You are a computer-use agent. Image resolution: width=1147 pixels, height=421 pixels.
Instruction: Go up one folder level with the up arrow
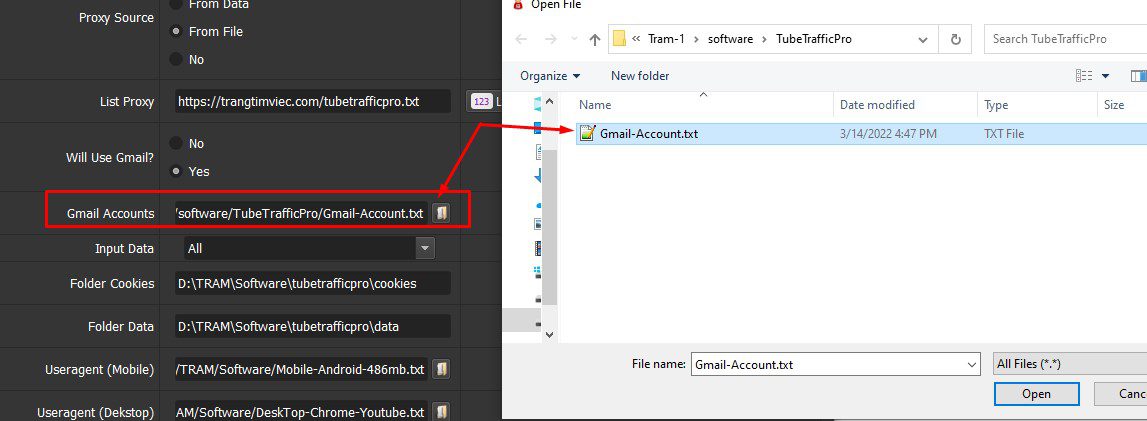pyautogui.click(x=595, y=39)
